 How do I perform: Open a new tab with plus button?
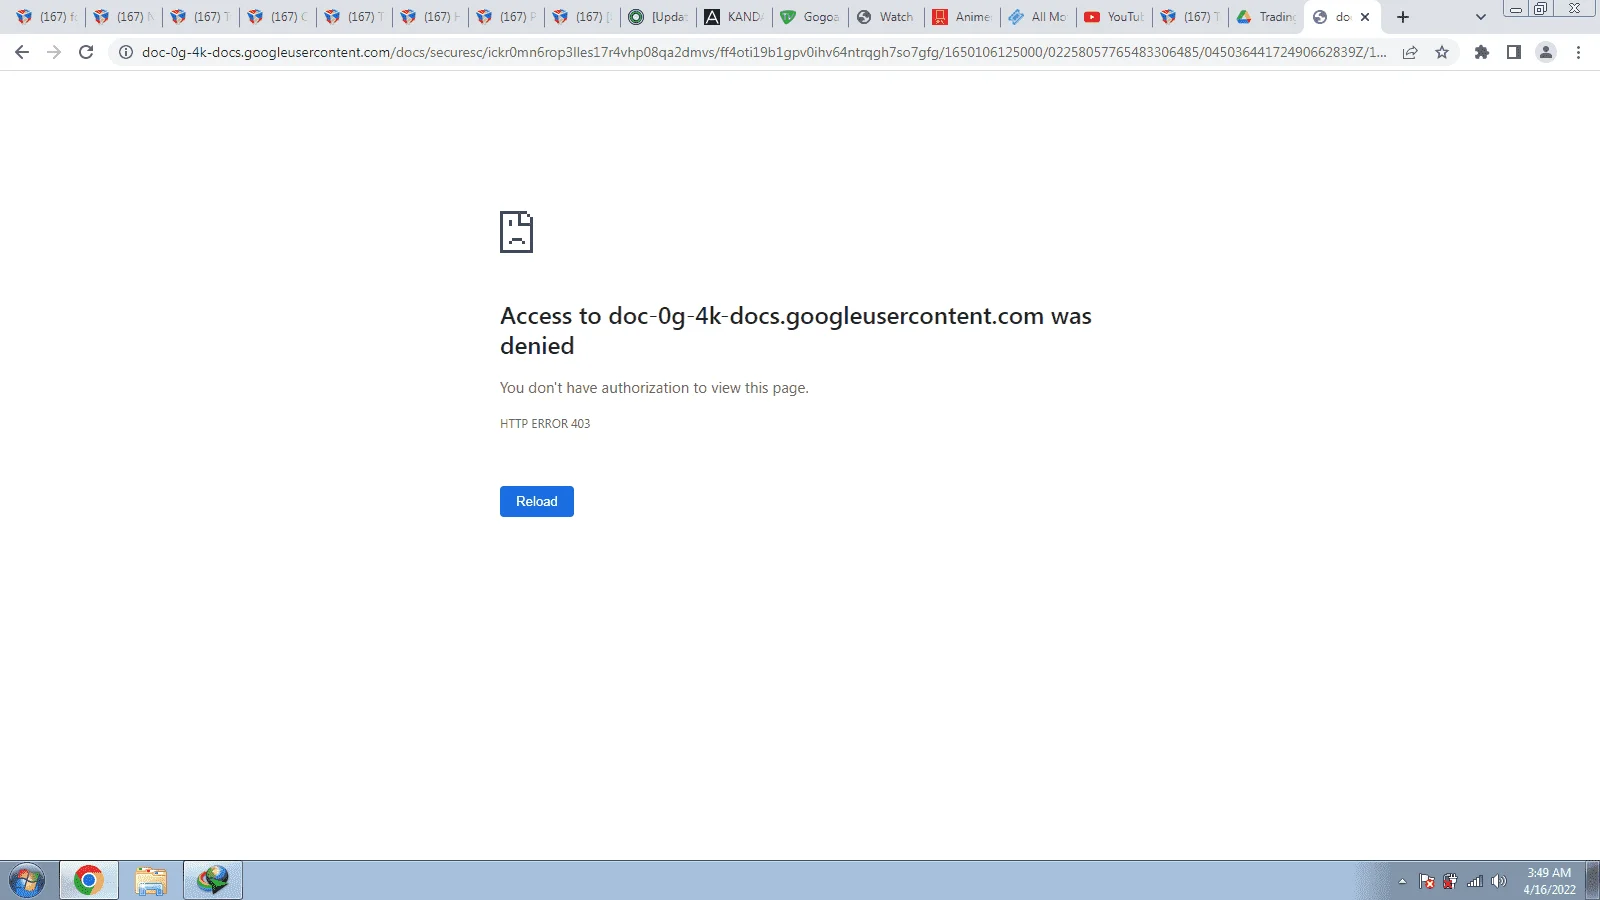coord(1403,17)
